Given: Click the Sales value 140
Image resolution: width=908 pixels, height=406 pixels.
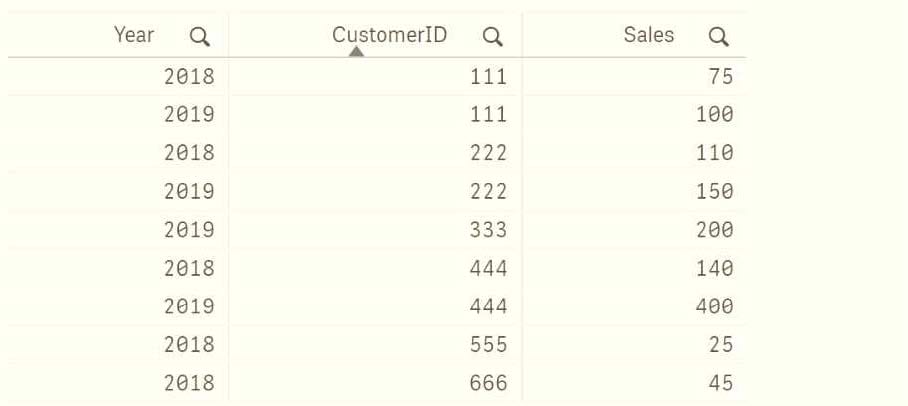Looking at the screenshot, I should [714, 268].
